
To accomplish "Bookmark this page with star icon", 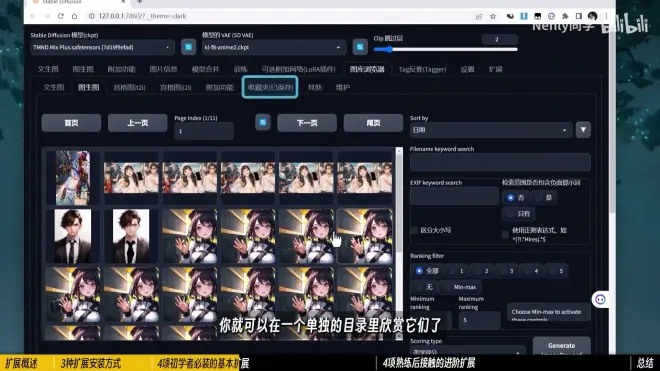I will [492, 16].
